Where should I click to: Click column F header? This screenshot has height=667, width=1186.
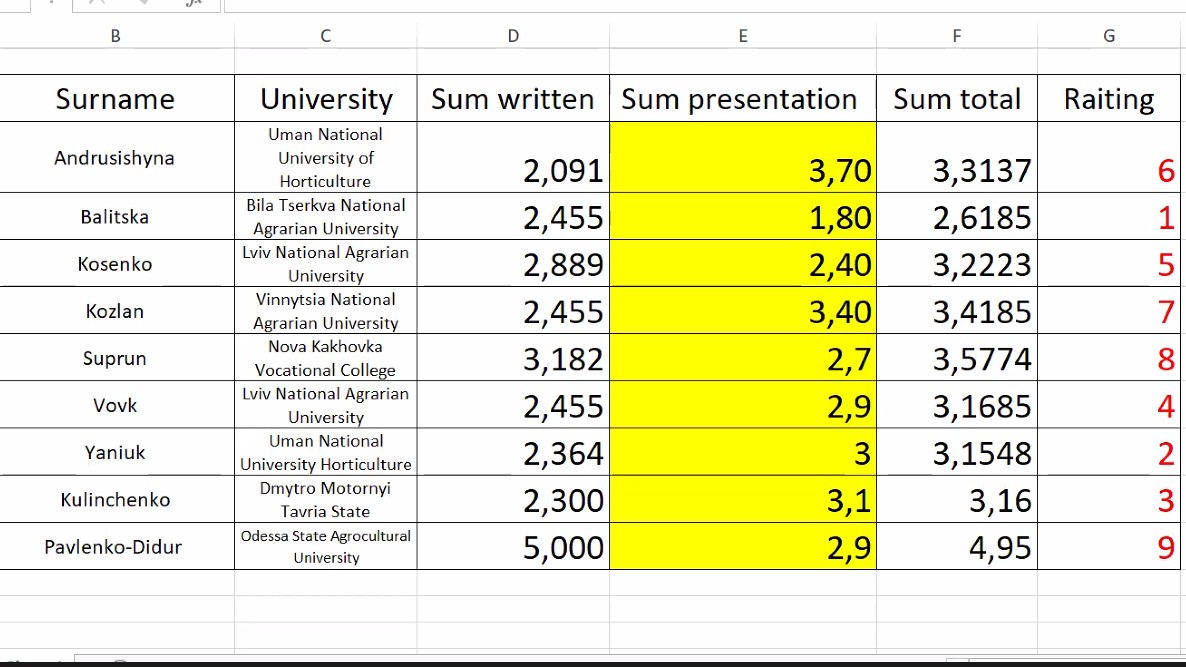tap(956, 36)
